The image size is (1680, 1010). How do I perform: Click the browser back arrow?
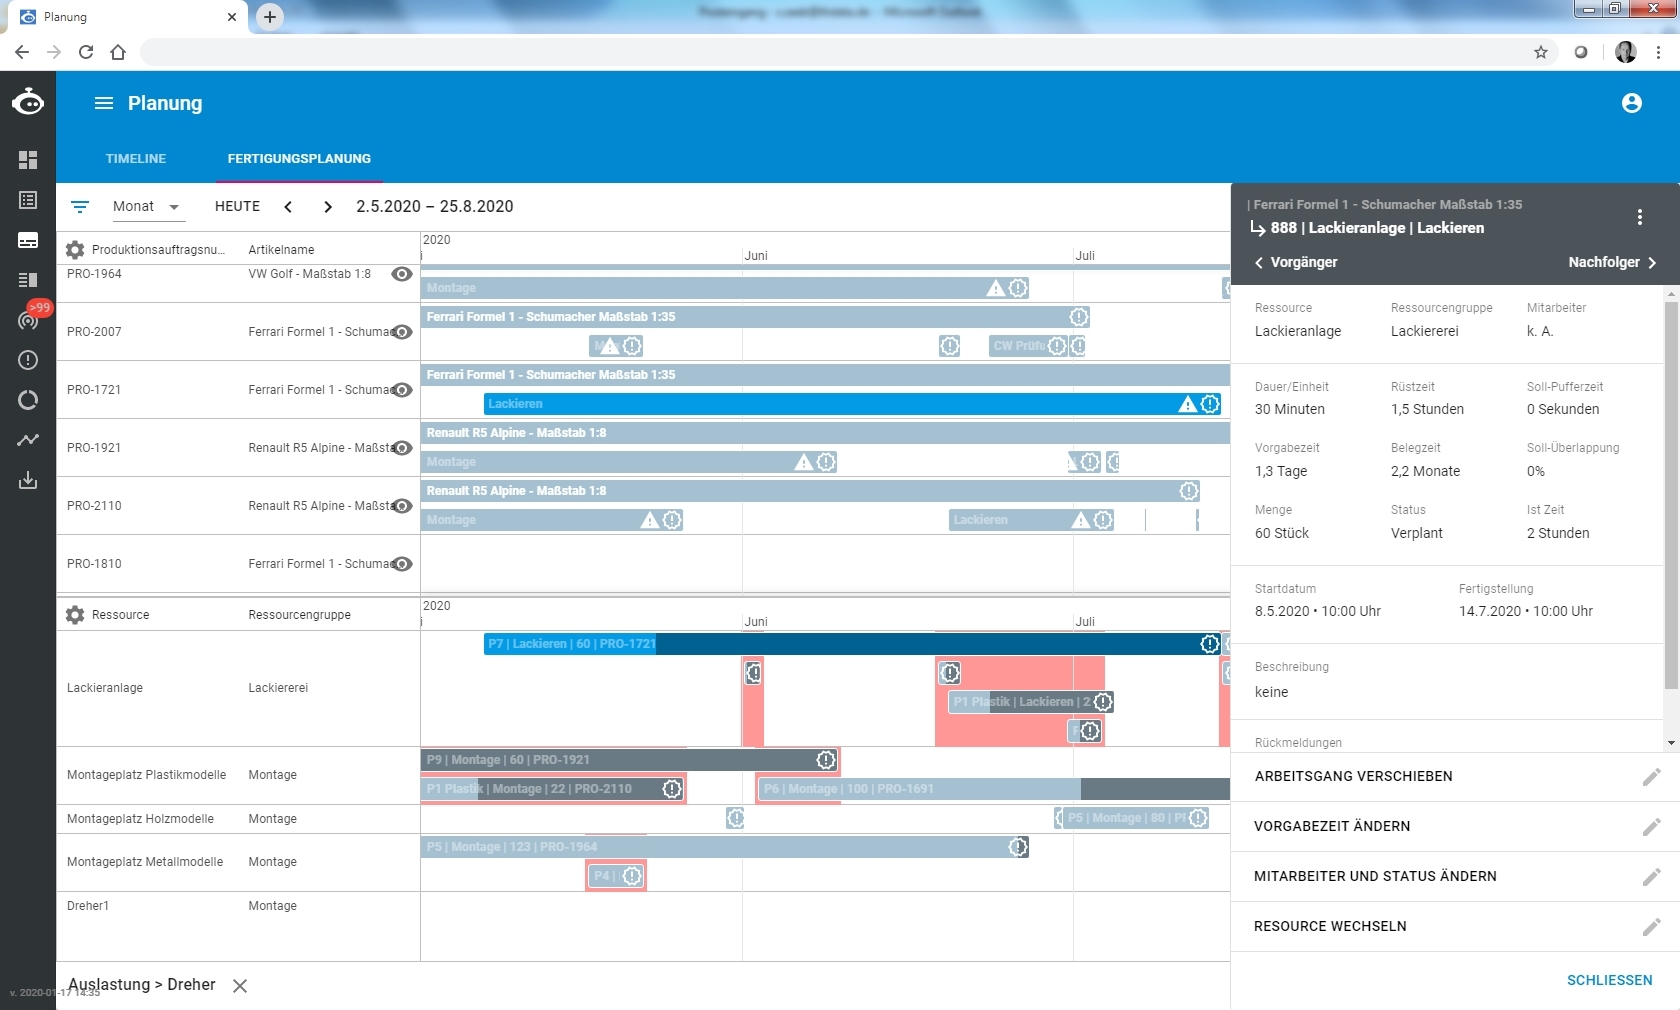point(22,52)
